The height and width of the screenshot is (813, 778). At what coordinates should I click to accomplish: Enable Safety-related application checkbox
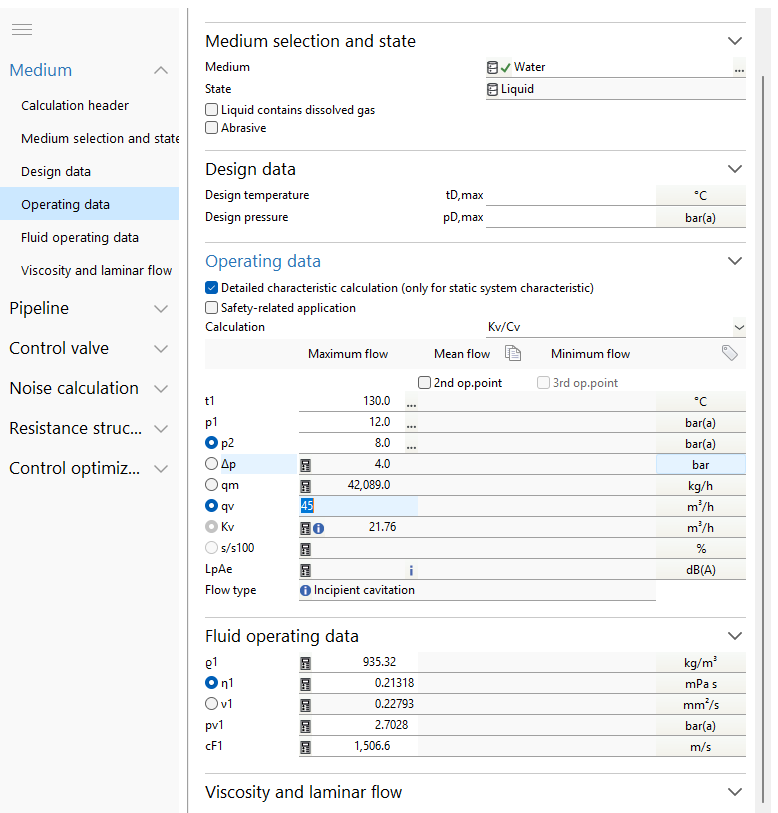(211, 307)
